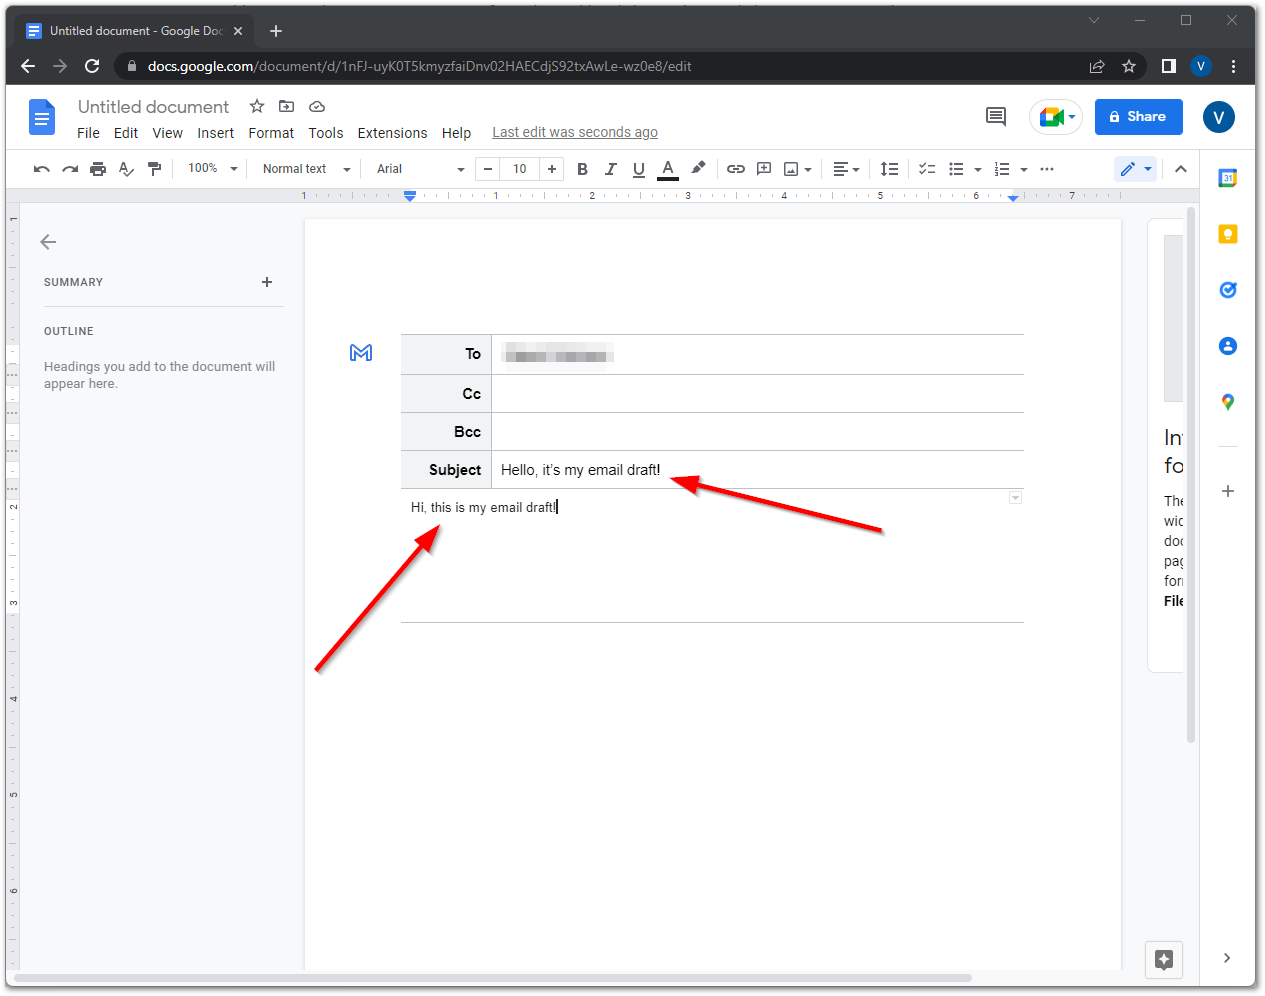
Task: Open the comment history icon
Action: tap(995, 116)
